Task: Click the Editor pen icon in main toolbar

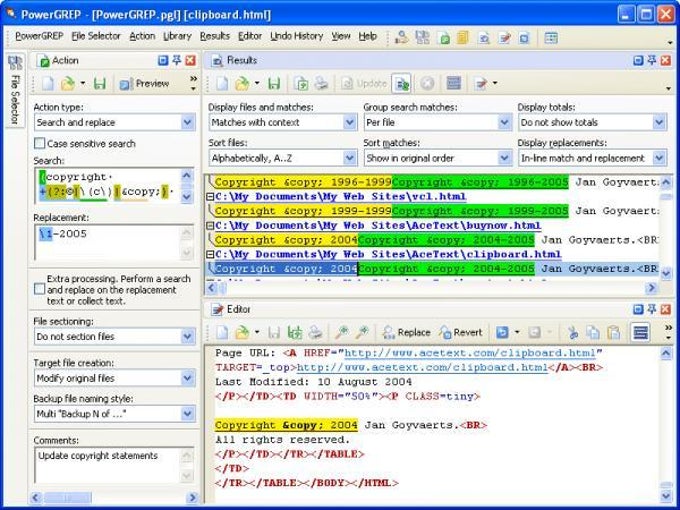Action: (504, 37)
